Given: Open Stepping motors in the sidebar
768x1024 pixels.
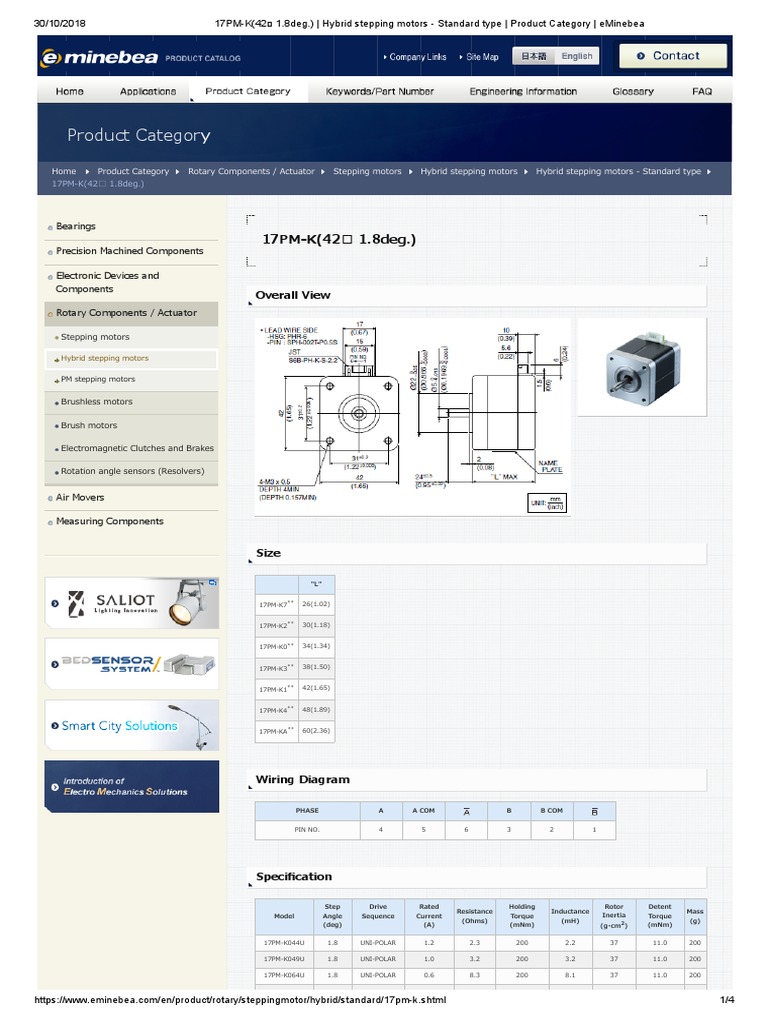Looking at the screenshot, I should pyautogui.click(x=95, y=337).
